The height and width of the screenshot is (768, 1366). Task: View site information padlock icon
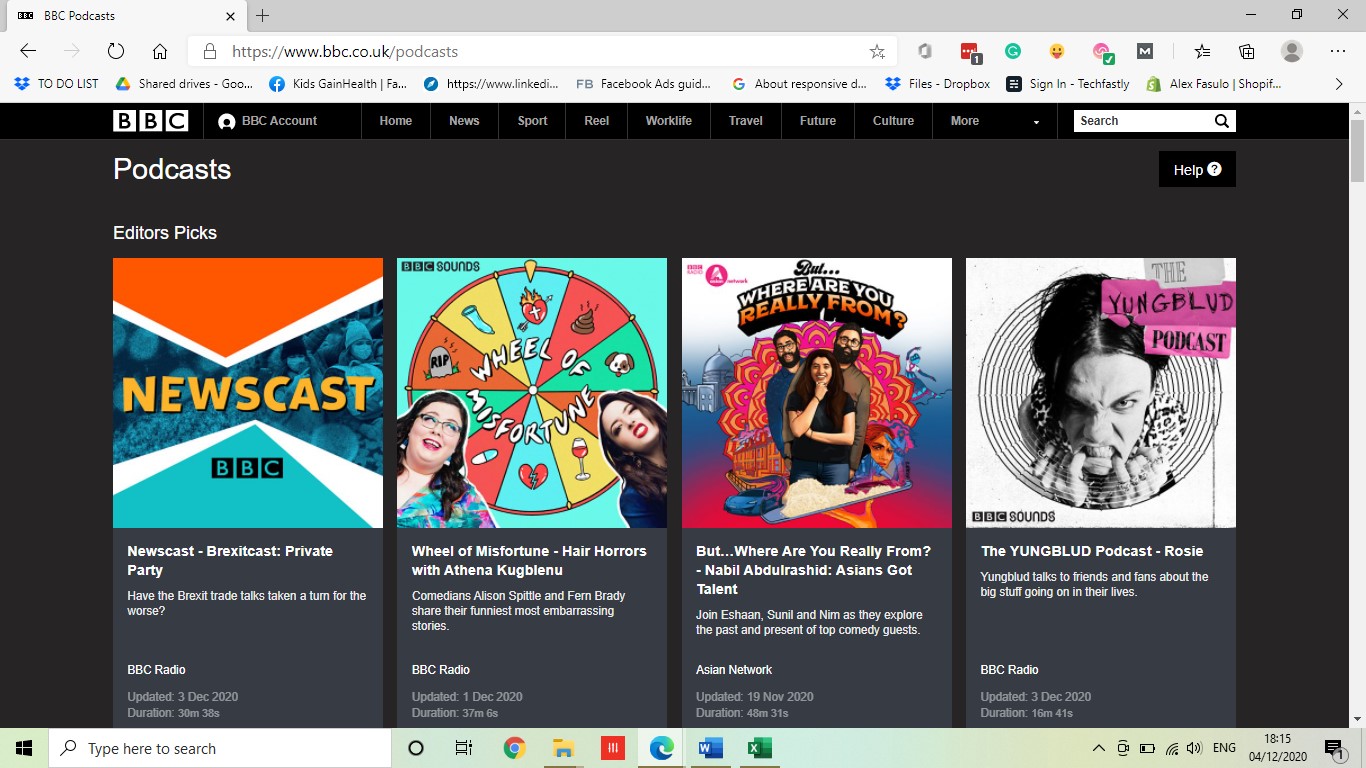click(x=209, y=51)
